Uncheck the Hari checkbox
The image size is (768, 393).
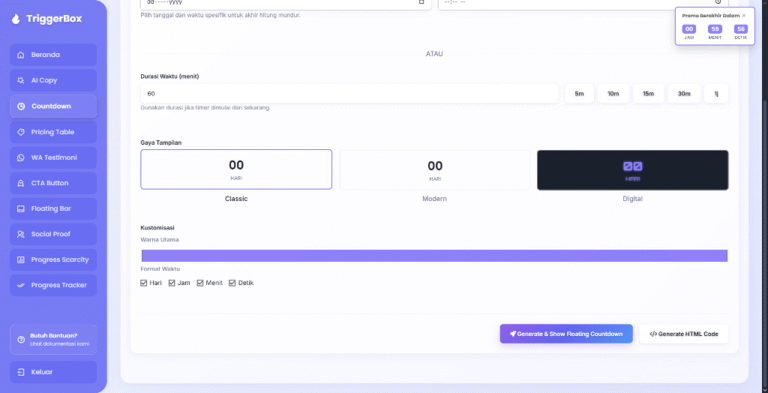click(x=144, y=283)
